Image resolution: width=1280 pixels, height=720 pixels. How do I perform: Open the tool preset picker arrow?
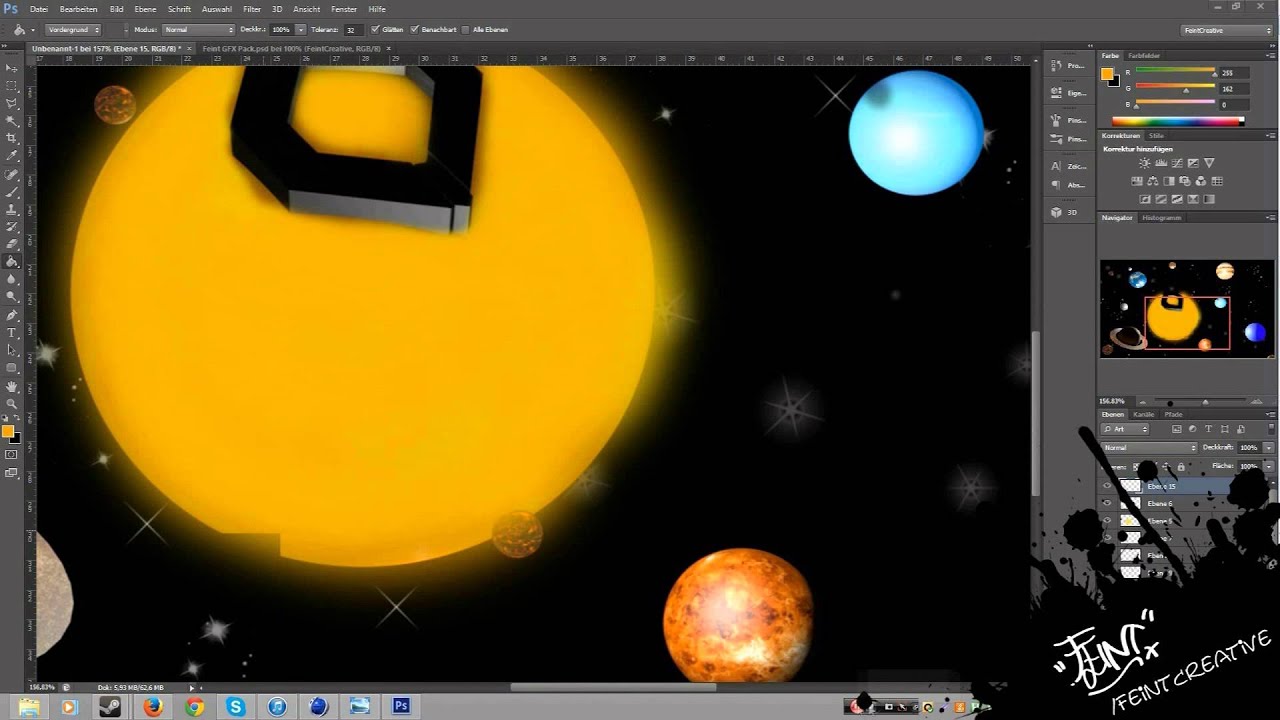pos(32,30)
